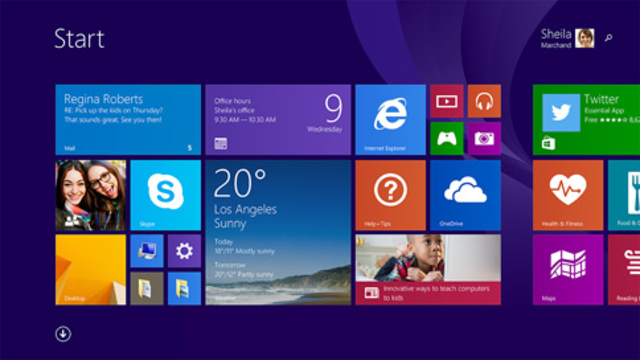This screenshot has width=640, height=360.
Task: Open the Help+Tips tile
Action: pyautogui.click(x=391, y=195)
